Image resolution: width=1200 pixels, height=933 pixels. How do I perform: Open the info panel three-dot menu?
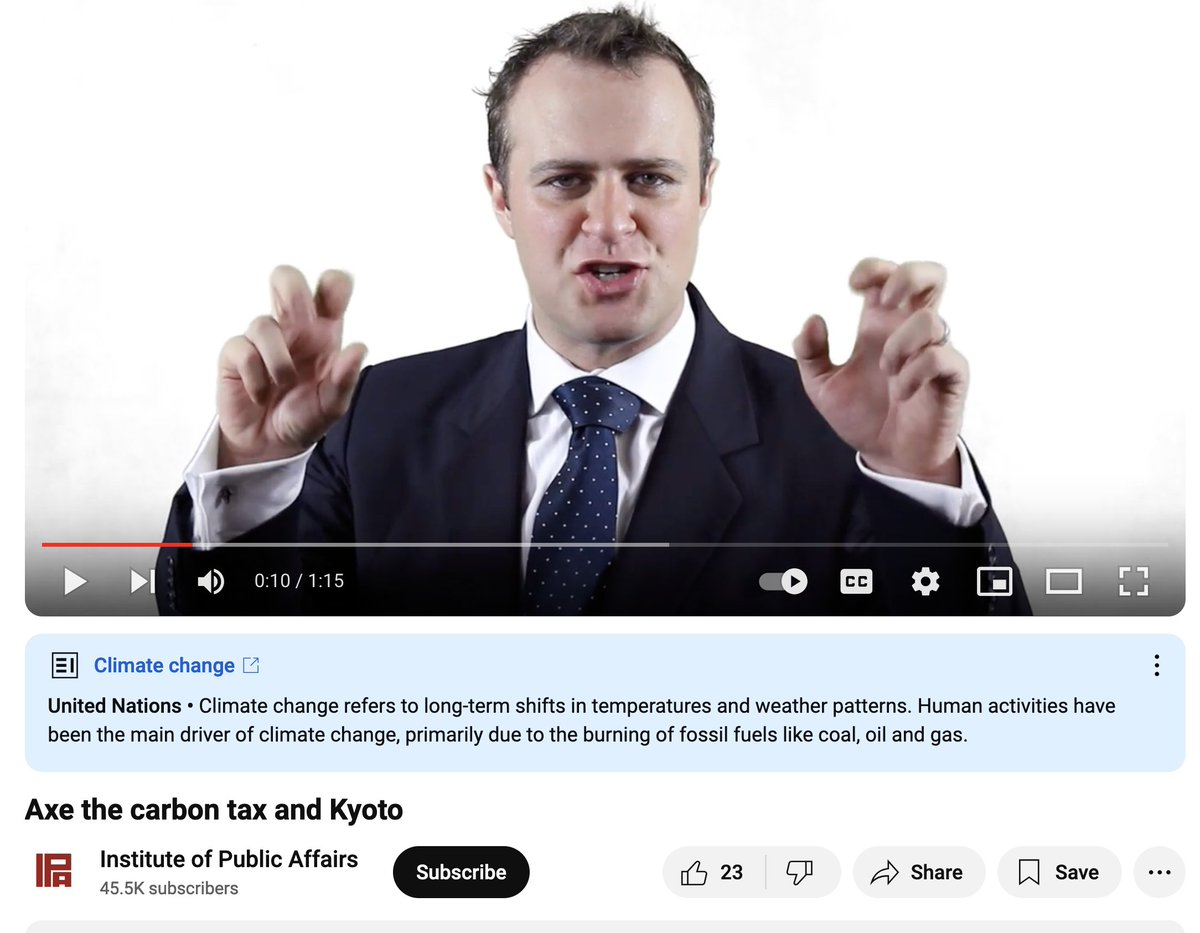coord(1156,665)
